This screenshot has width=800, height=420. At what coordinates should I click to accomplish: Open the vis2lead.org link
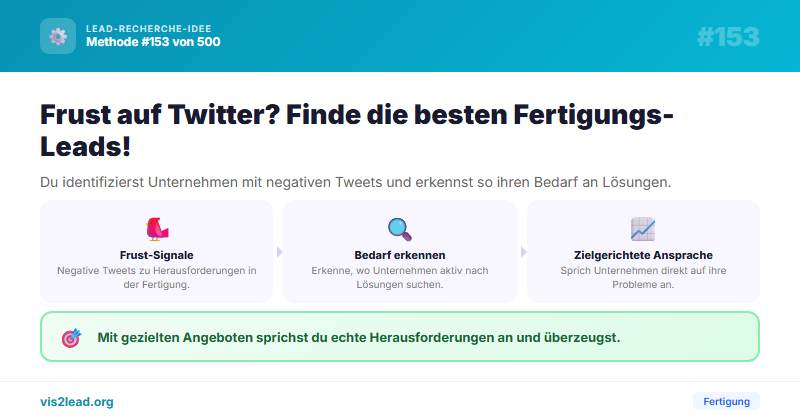77,402
